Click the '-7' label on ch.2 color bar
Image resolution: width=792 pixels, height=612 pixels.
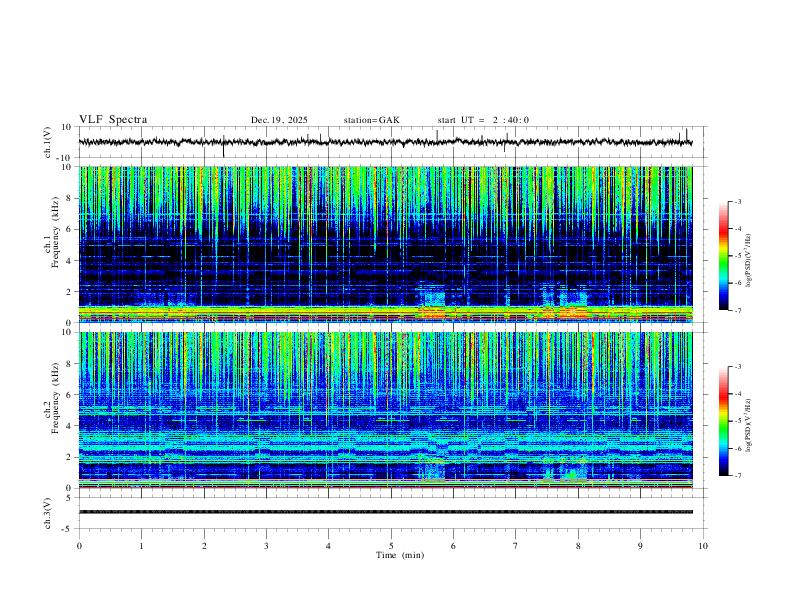737,476
